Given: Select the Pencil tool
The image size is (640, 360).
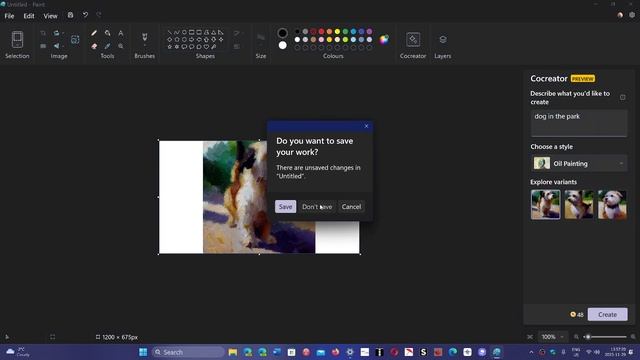Looking at the screenshot, I should [94, 33].
